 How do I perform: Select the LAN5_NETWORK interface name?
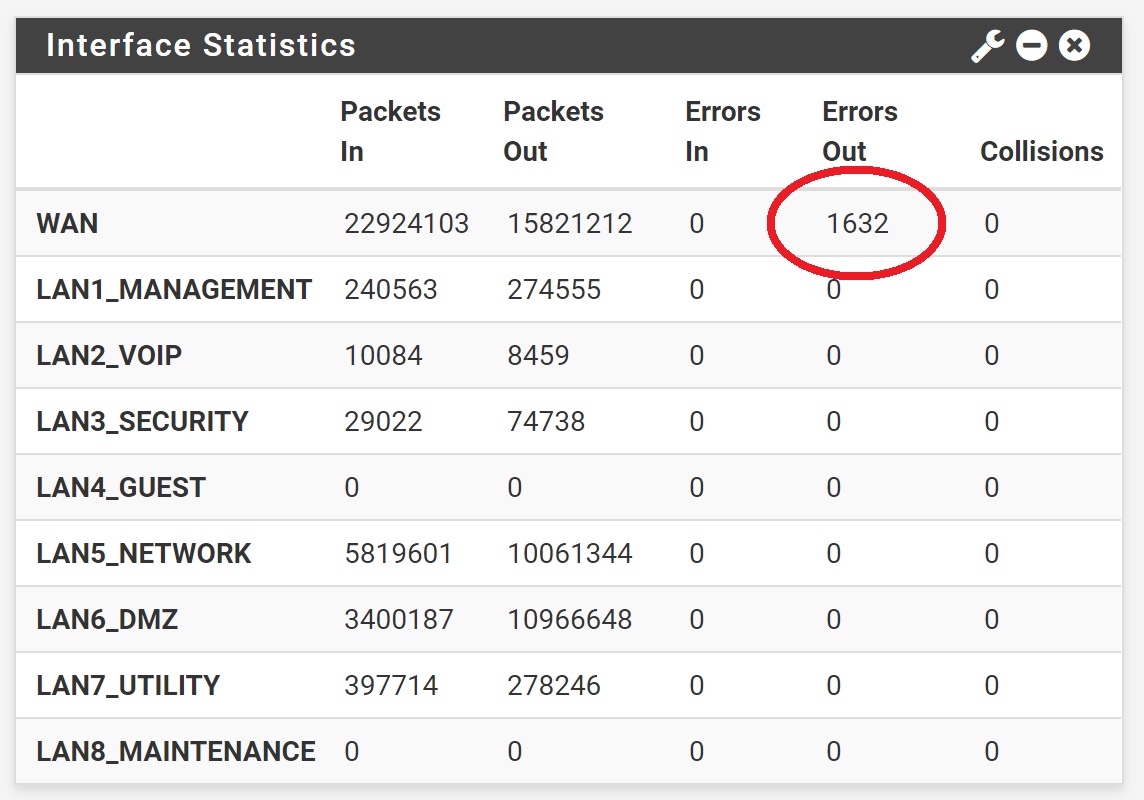[144, 554]
